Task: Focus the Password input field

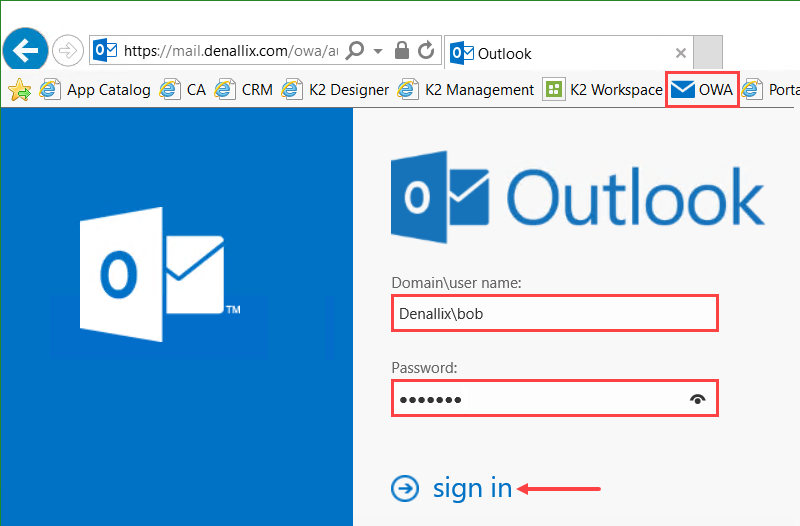Action: [x=555, y=398]
